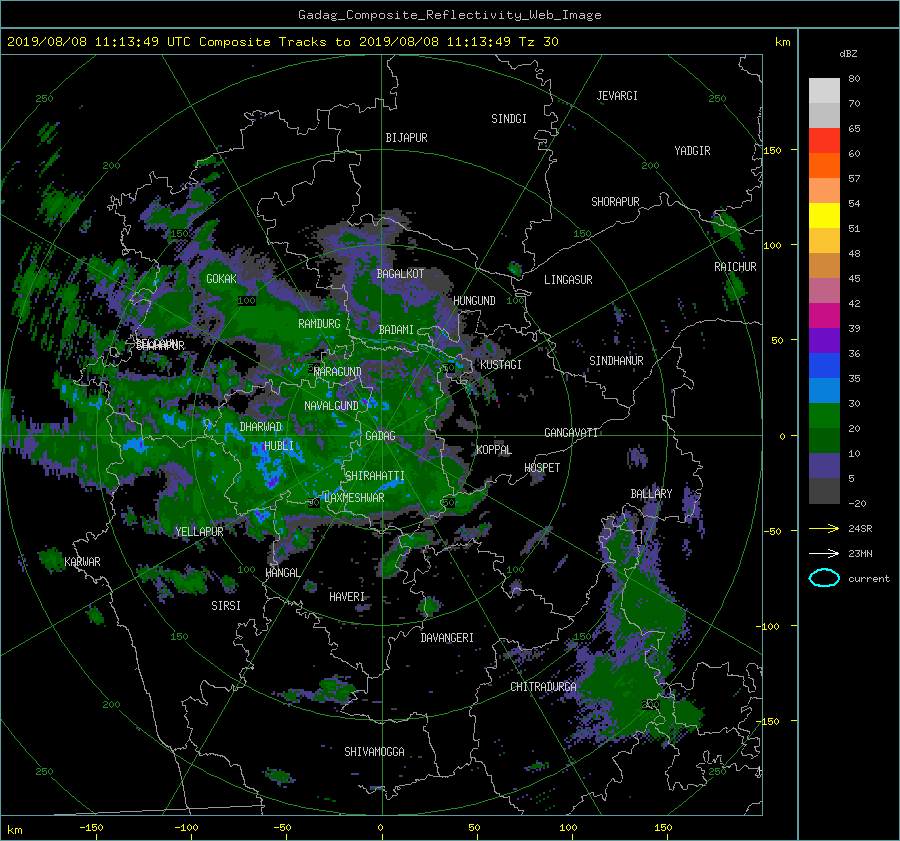900x841 pixels.
Task: Click the KUSTAGI city label
Action: 501,365
